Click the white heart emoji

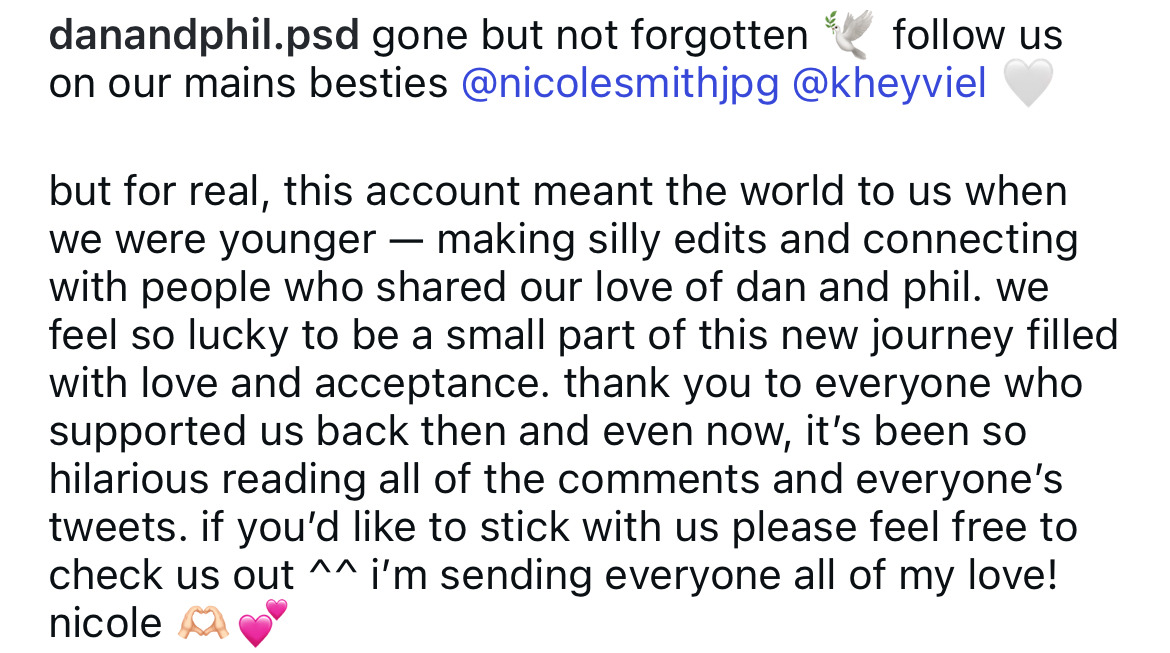click(x=1027, y=85)
